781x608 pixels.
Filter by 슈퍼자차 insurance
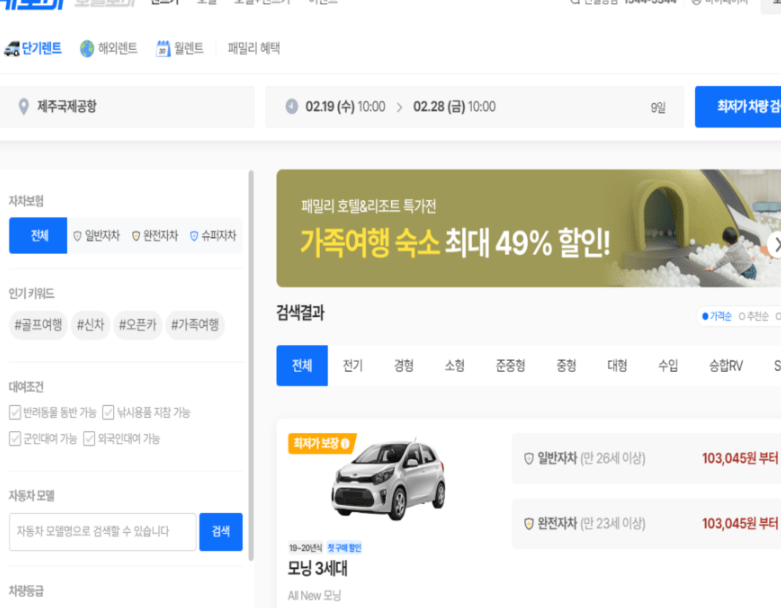pos(213,236)
